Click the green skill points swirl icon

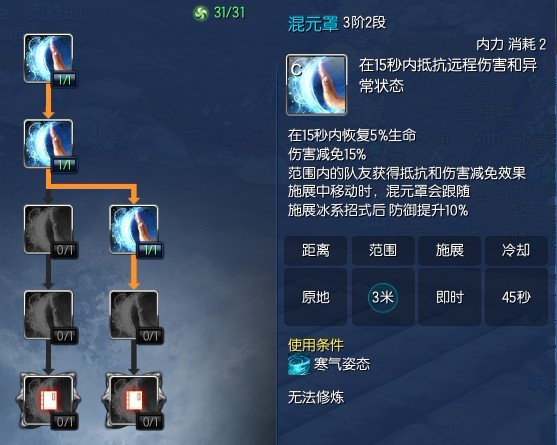(x=200, y=13)
